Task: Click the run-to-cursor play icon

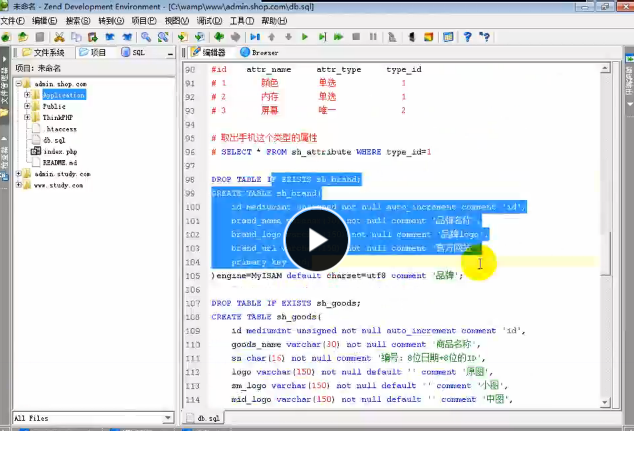Action: (322, 37)
